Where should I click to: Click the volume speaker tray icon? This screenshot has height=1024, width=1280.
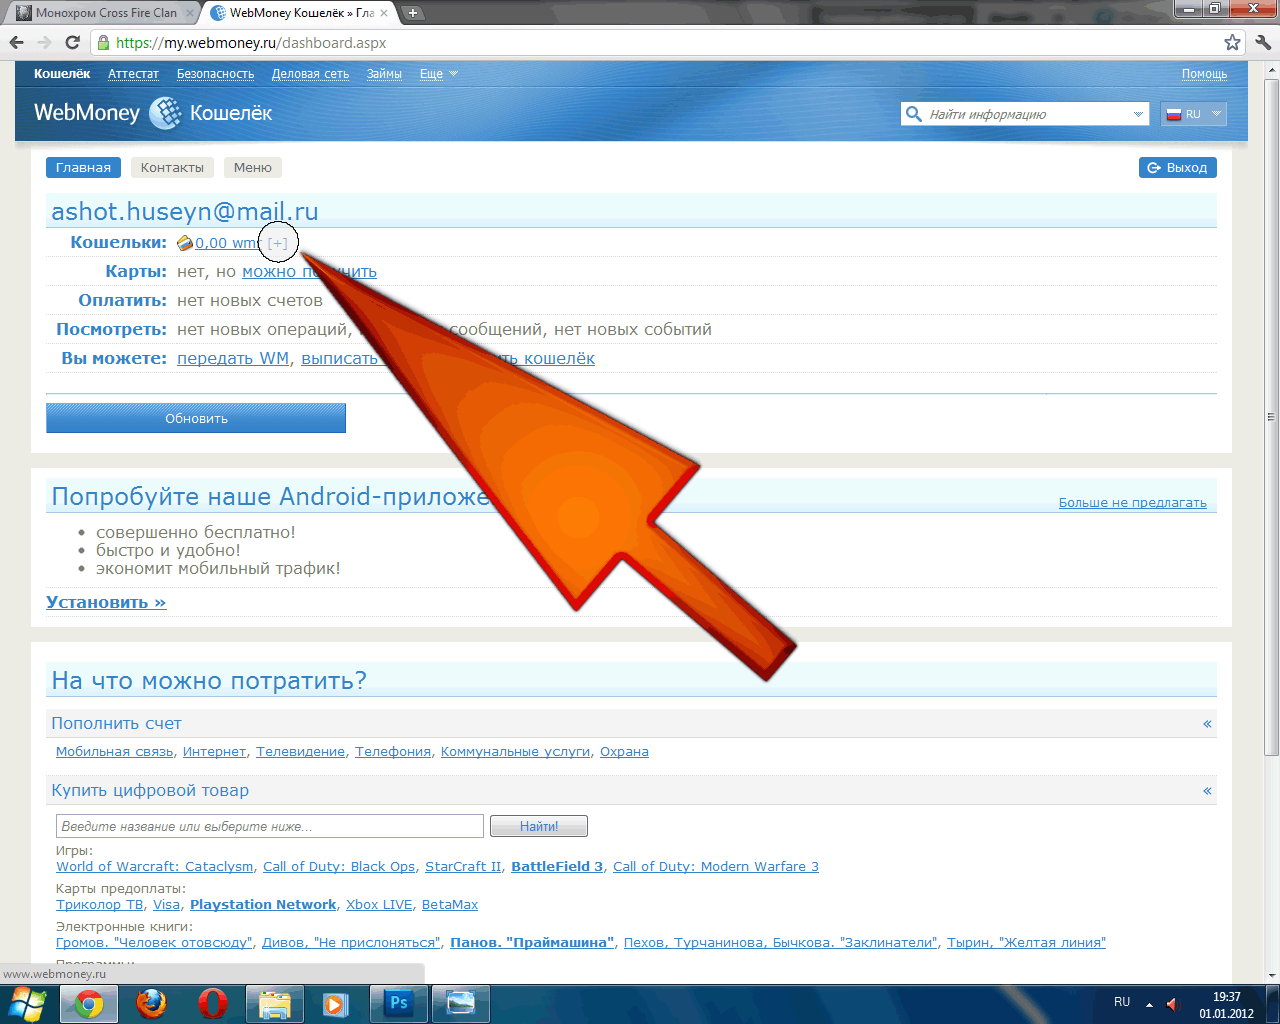[1173, 1004]
